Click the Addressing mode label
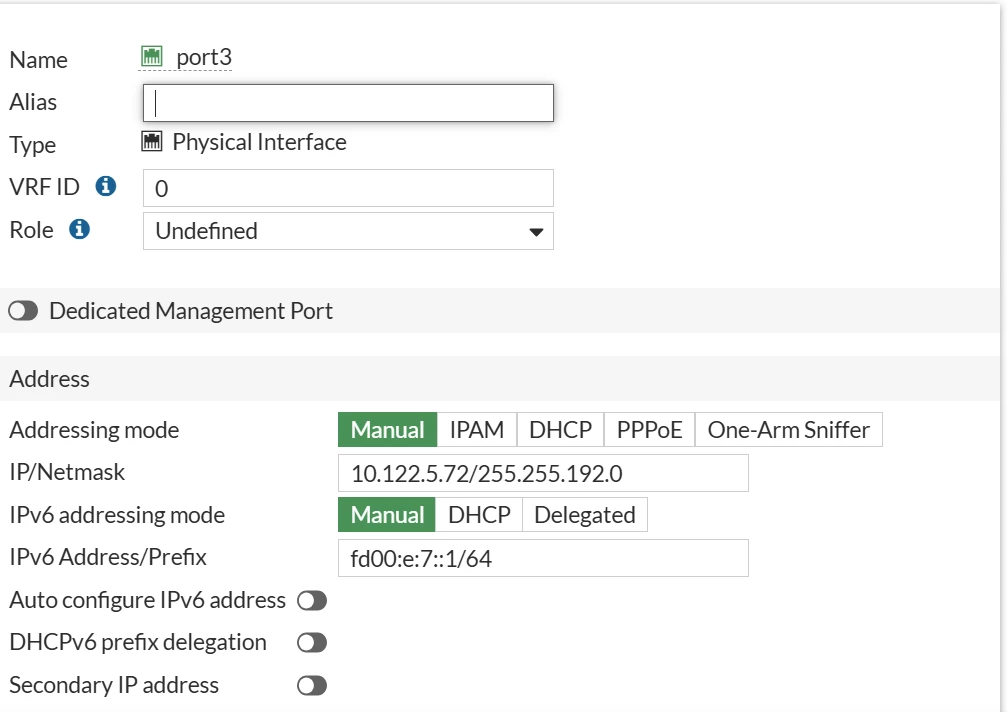 (x=94, y=430)
